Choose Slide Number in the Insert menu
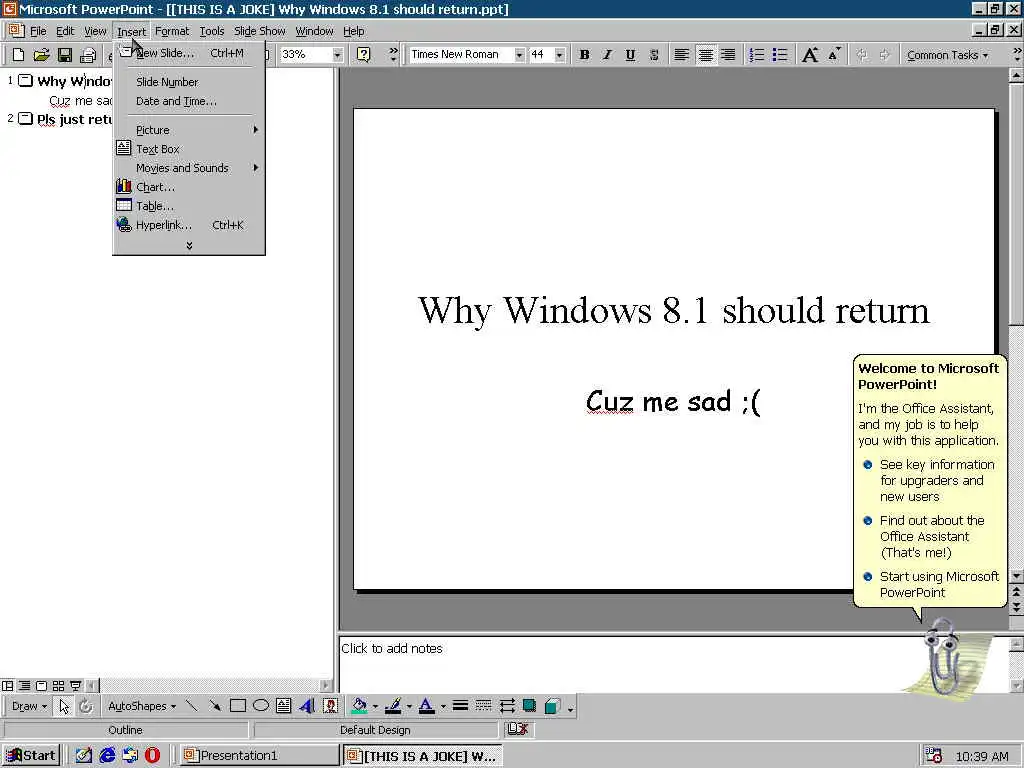Screen dimensions: 1024x768 click(189, 82)
